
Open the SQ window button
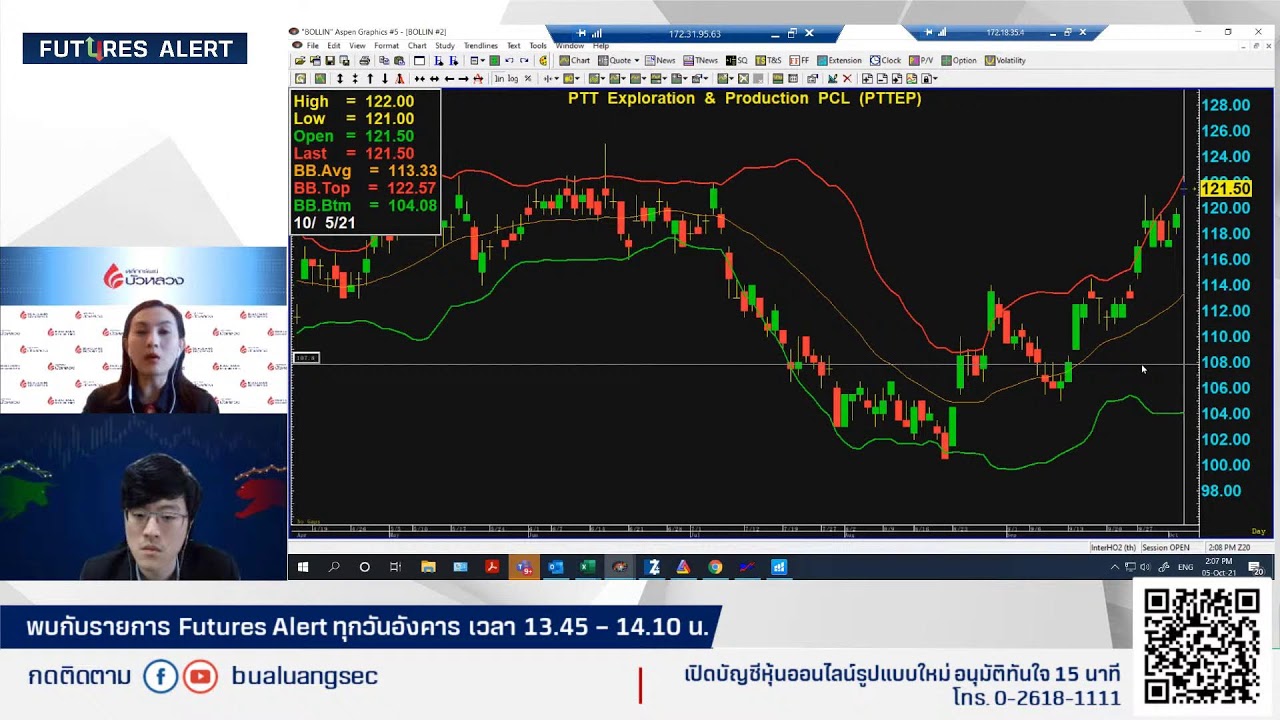(737, 60)
